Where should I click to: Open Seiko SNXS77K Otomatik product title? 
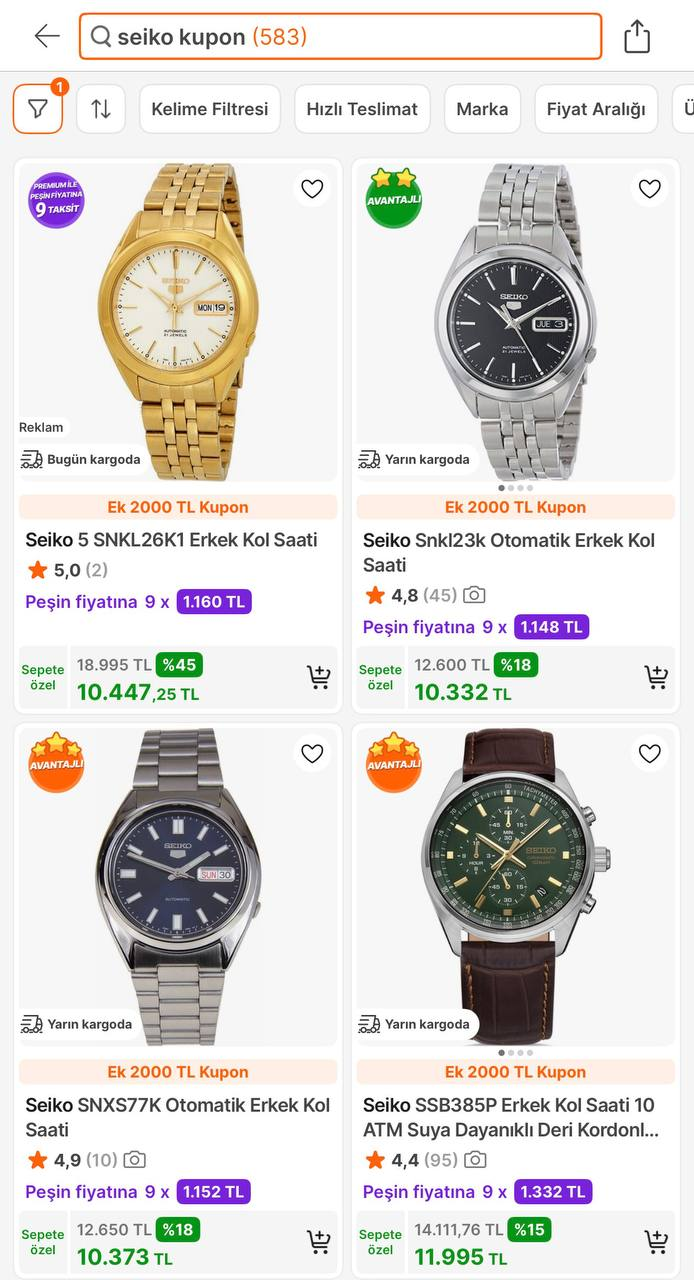tap(178, 1117)
